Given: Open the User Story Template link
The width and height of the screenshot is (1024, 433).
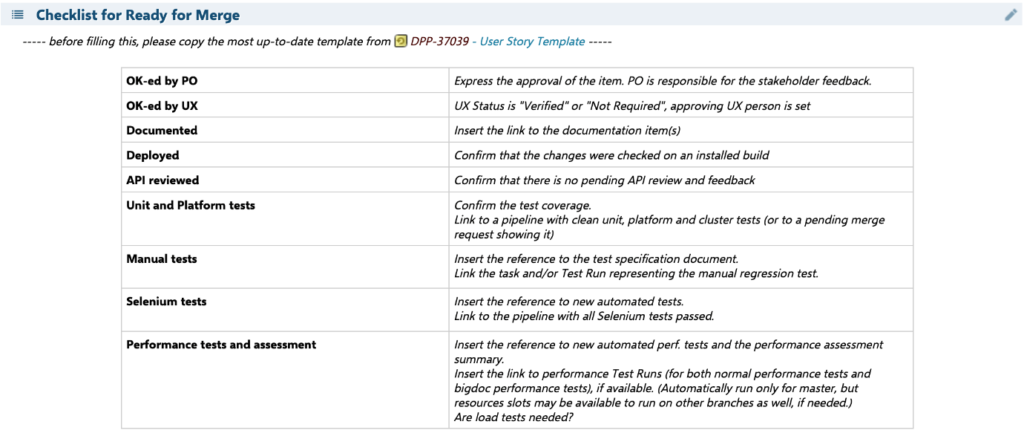Looking at the screenshot, I should pyautogui.click(x=532, y=42).
